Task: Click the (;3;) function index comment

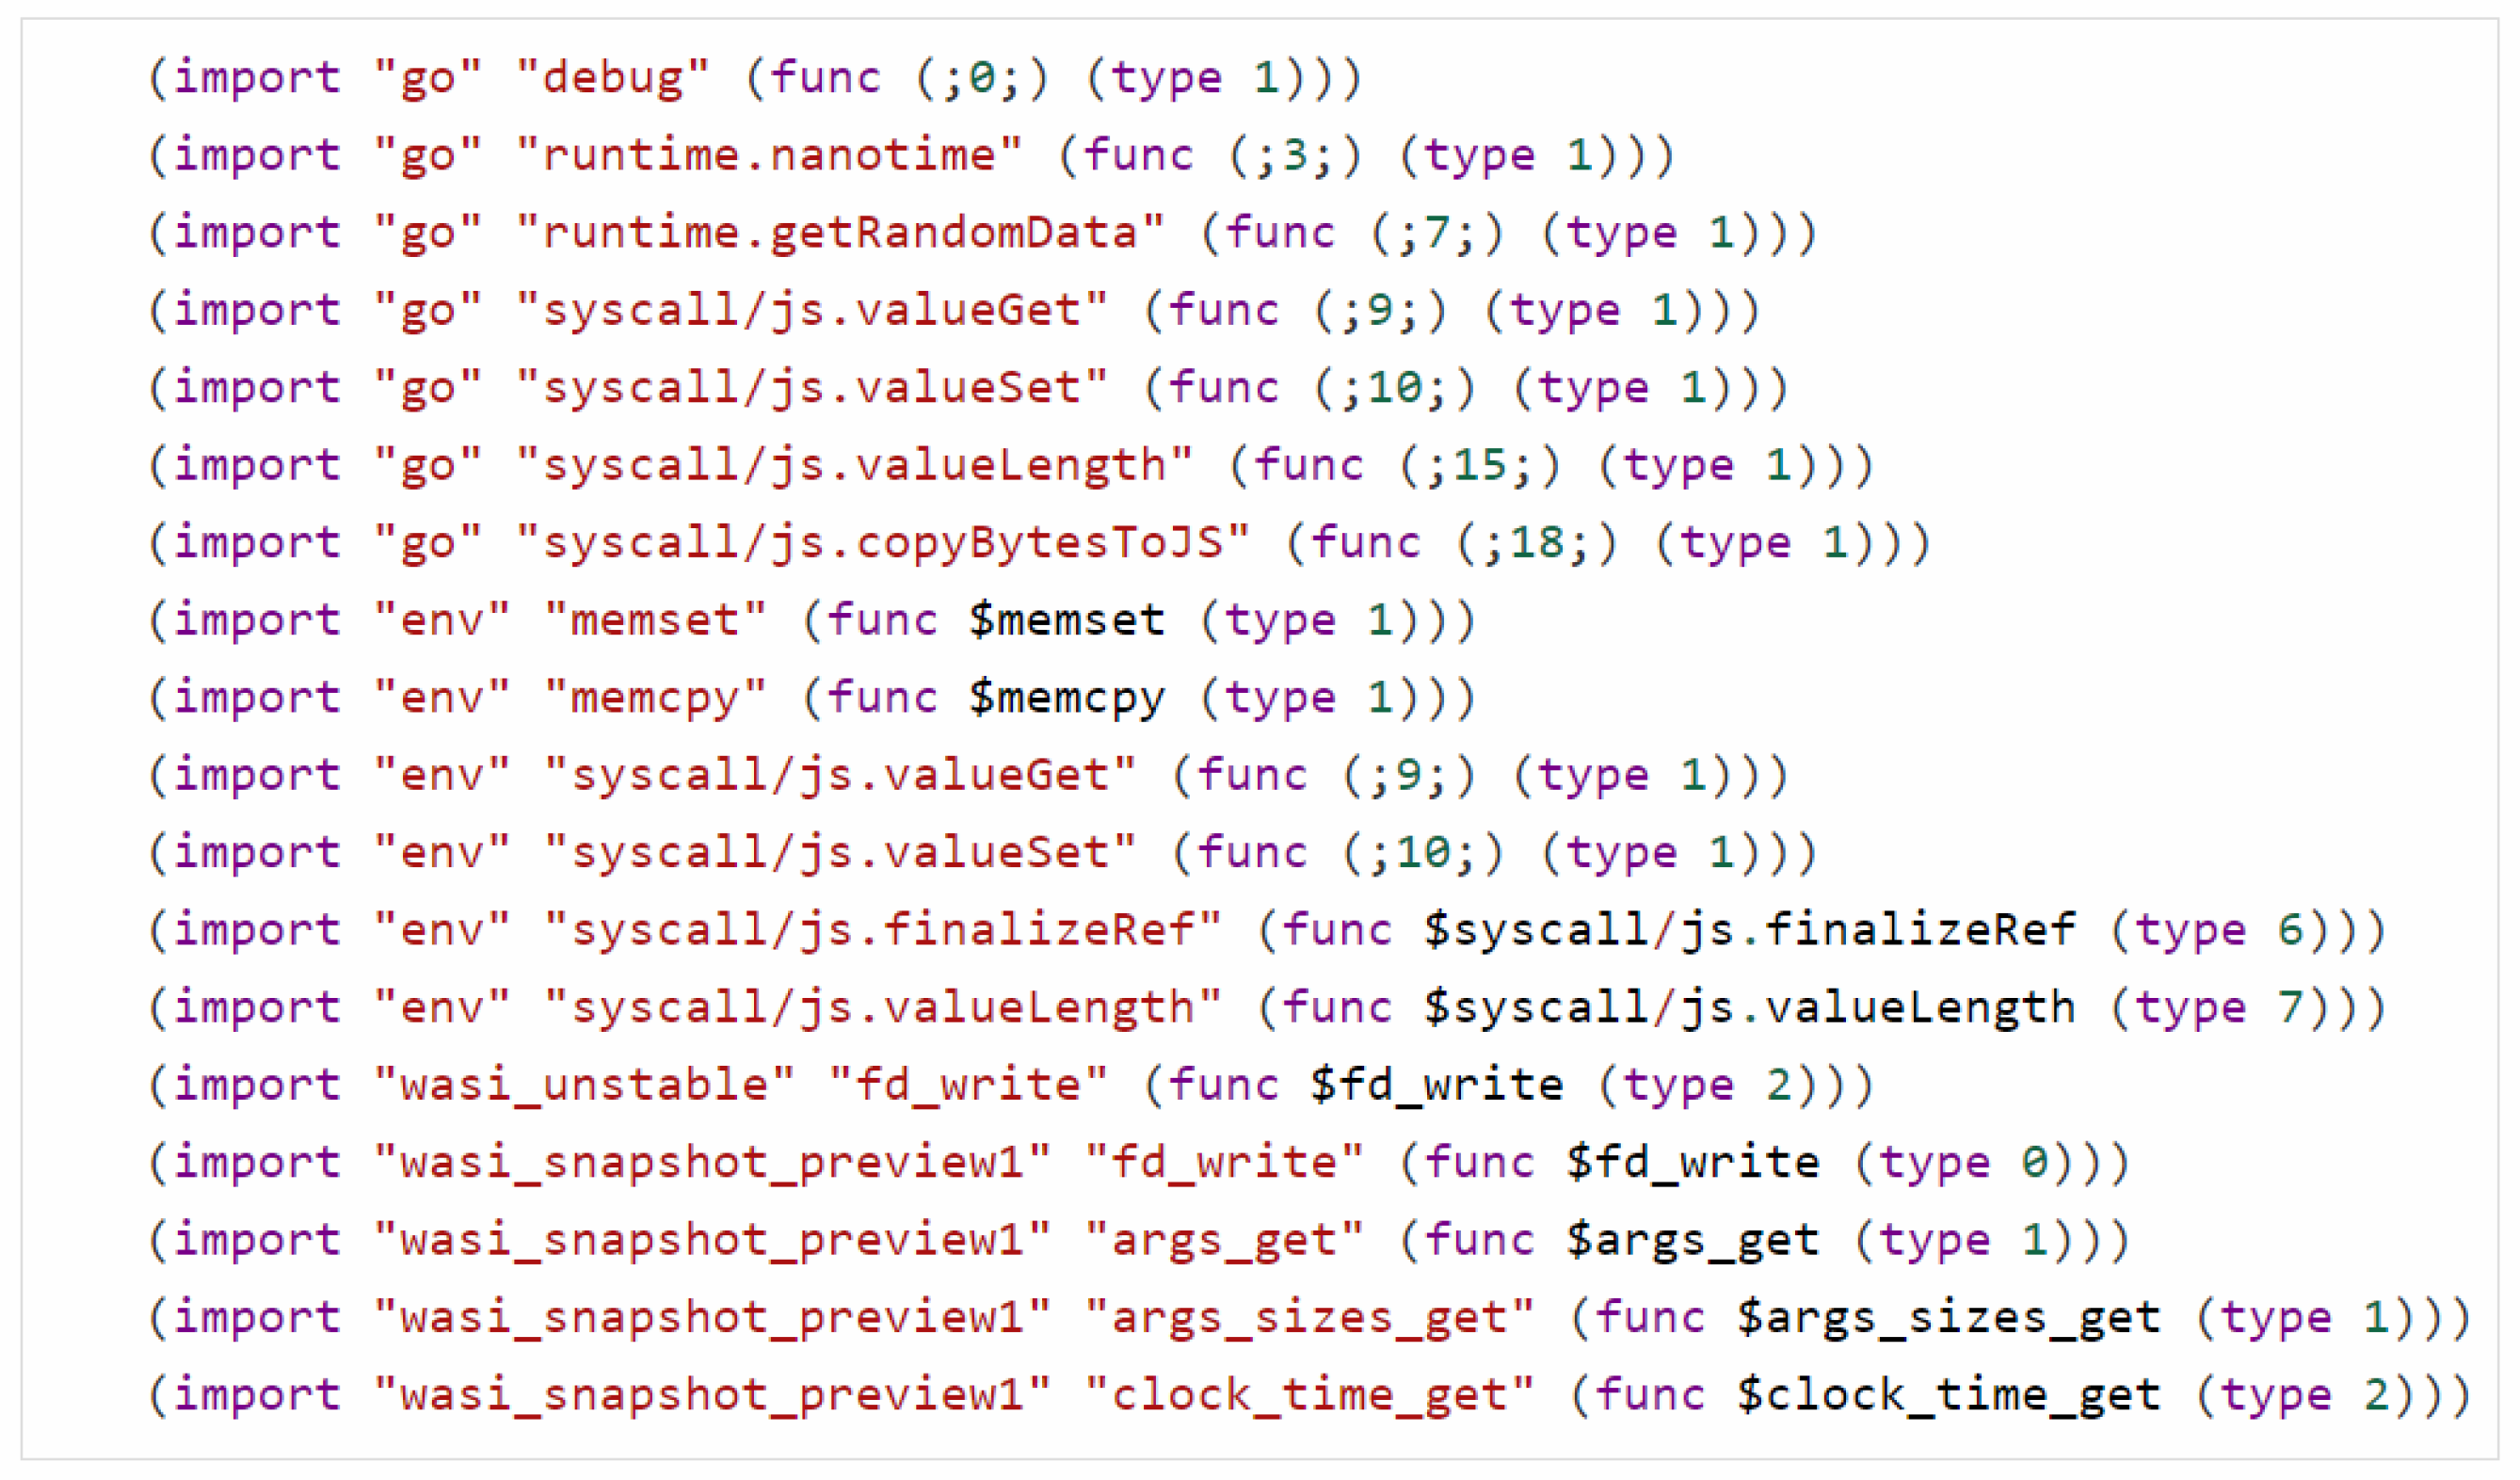Action: [1295, 155]
